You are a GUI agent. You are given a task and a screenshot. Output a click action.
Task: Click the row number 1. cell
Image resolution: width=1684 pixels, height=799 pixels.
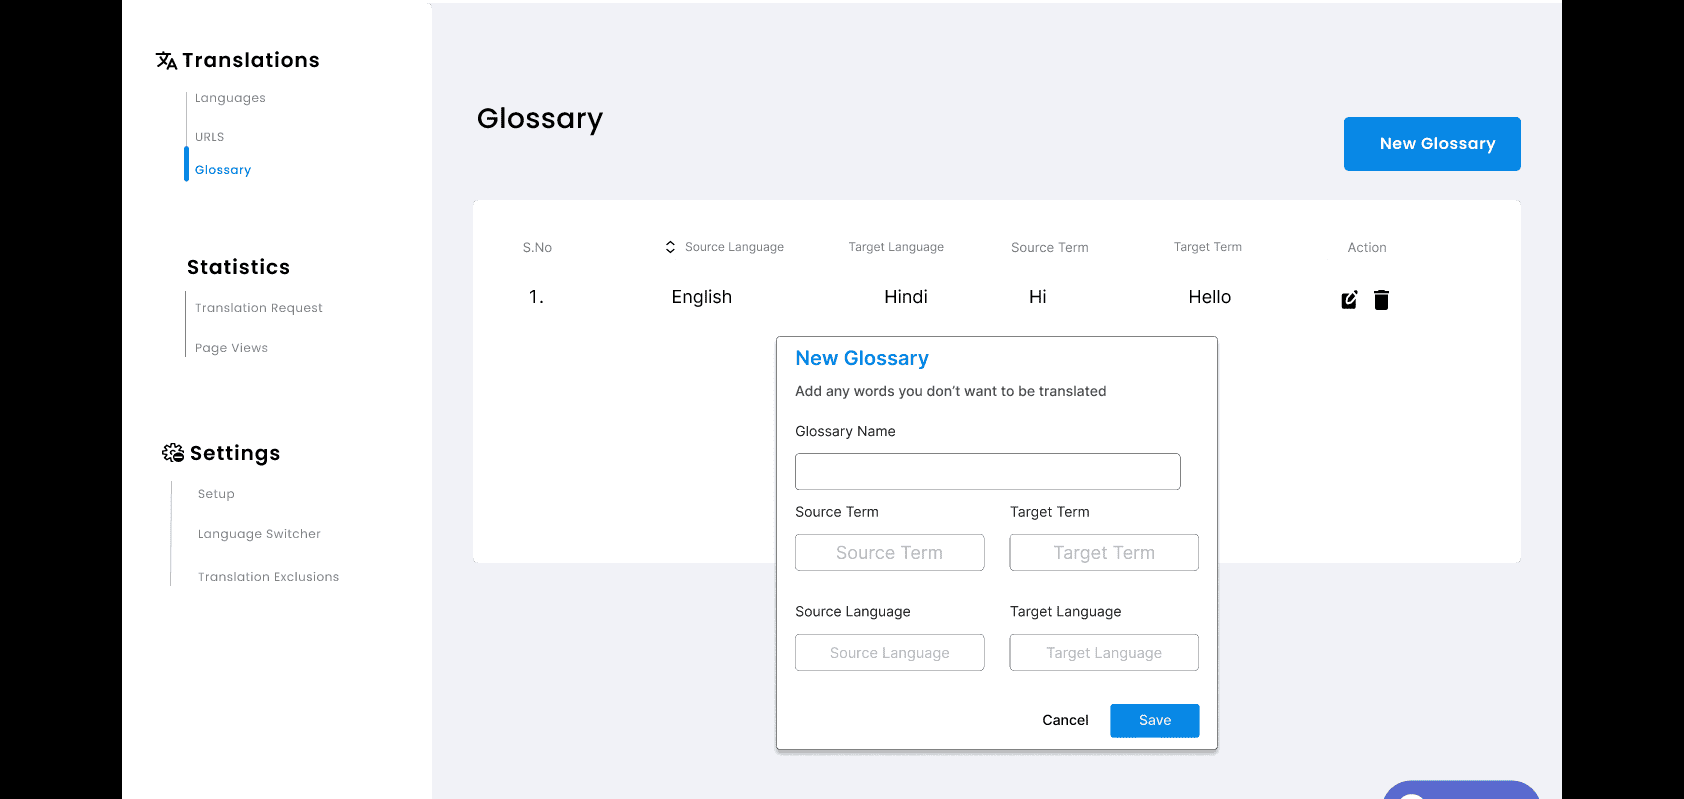tap(536, 297)
